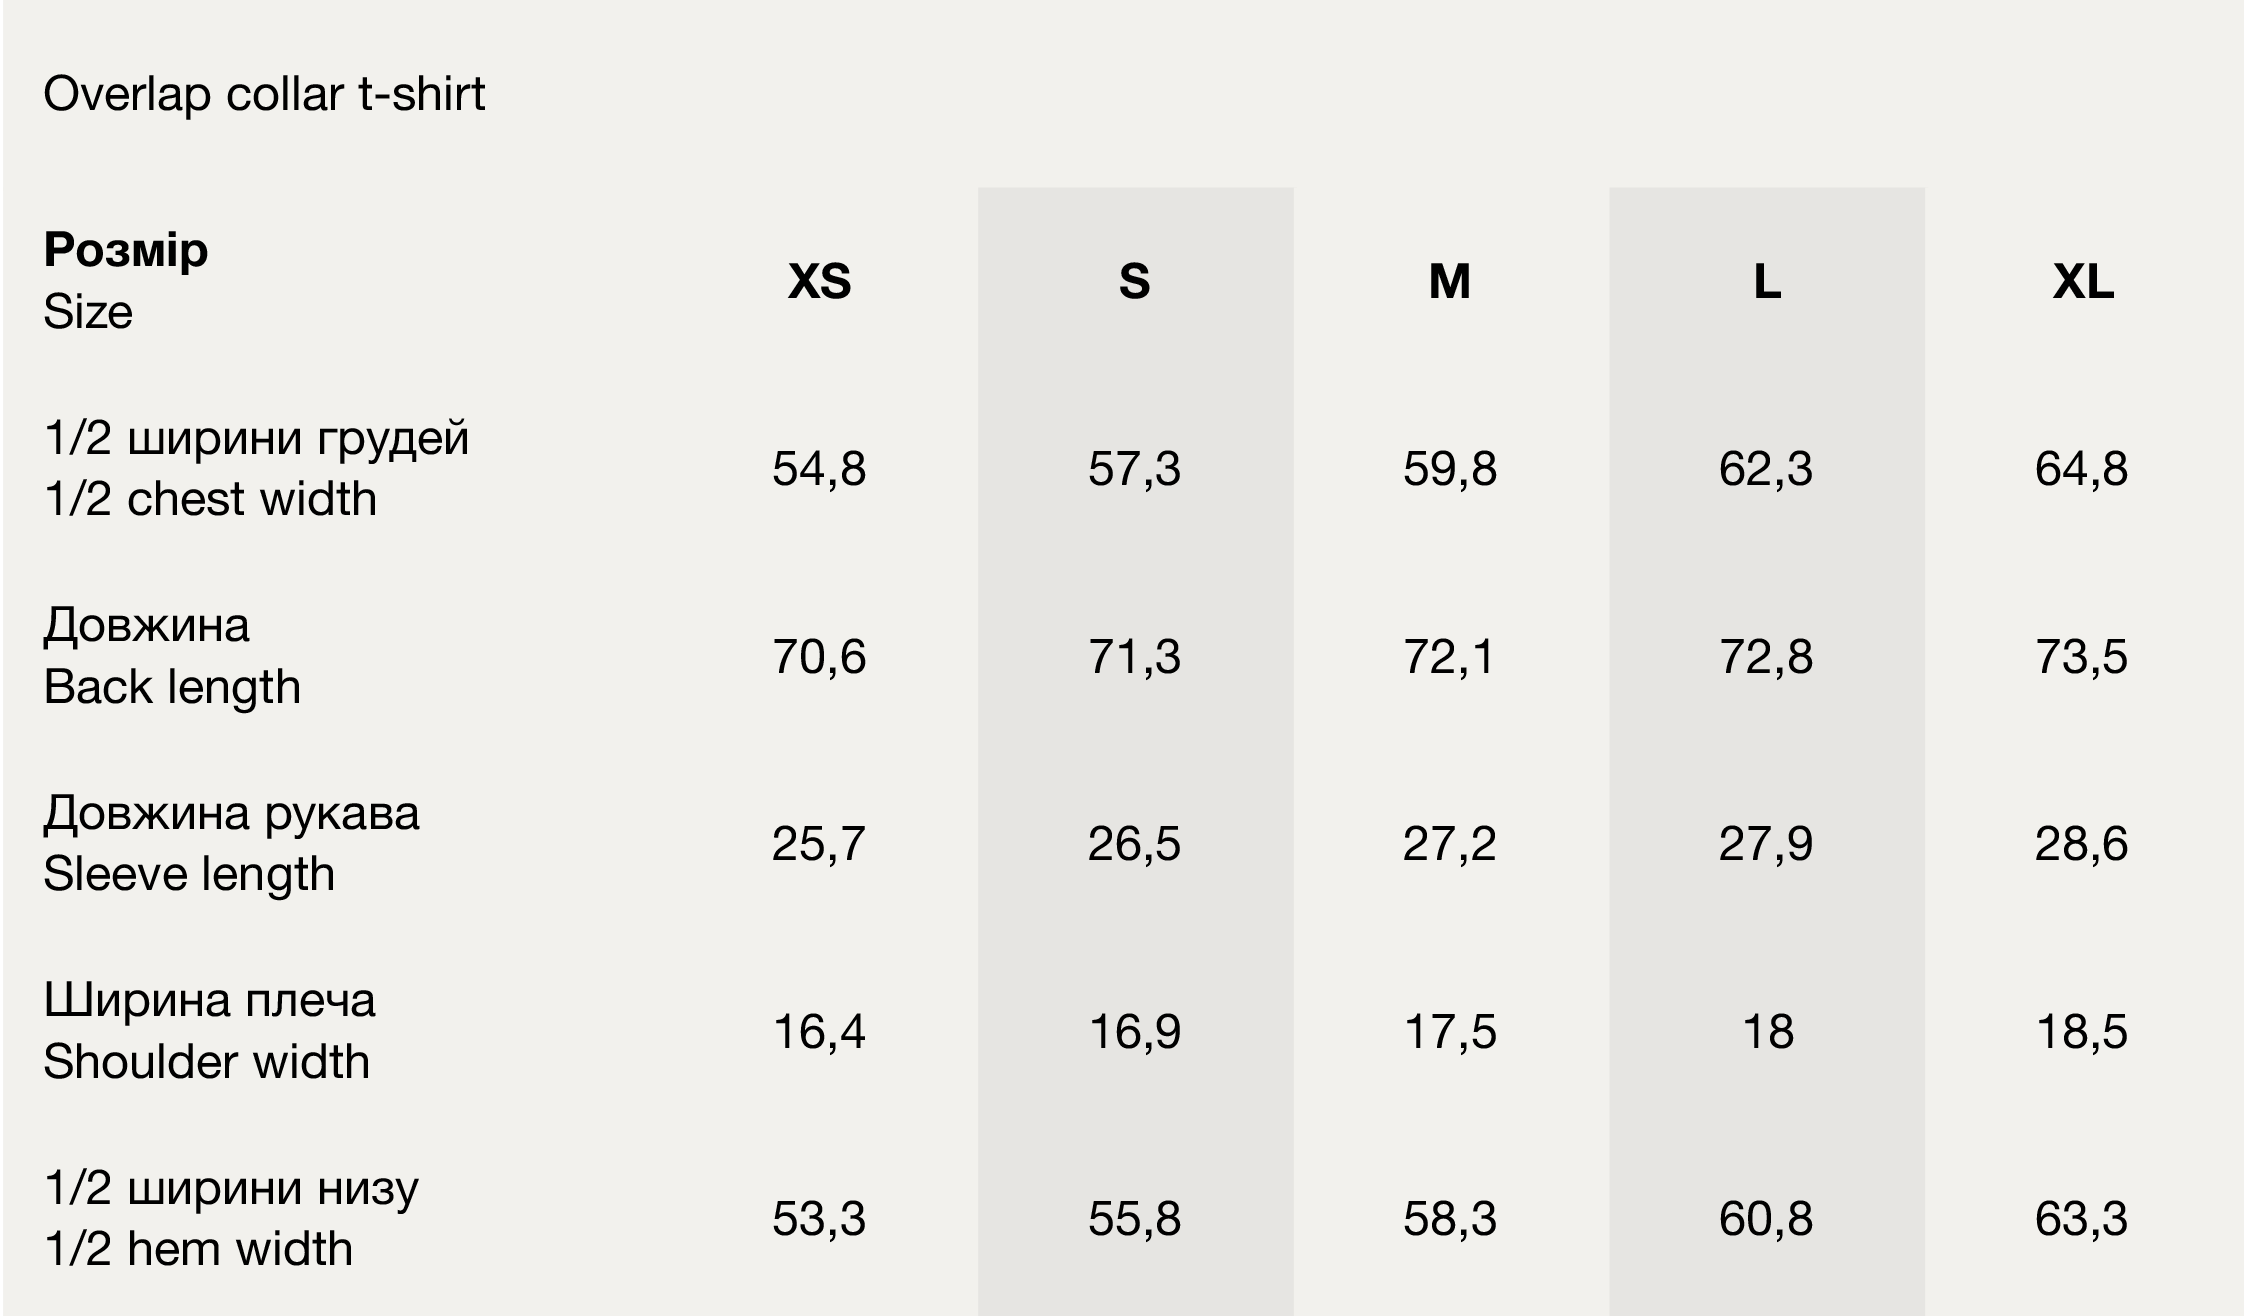Select hem width value 55,8 for S
This screenshot has width=2244, height=1316.
point(1134,1219)
